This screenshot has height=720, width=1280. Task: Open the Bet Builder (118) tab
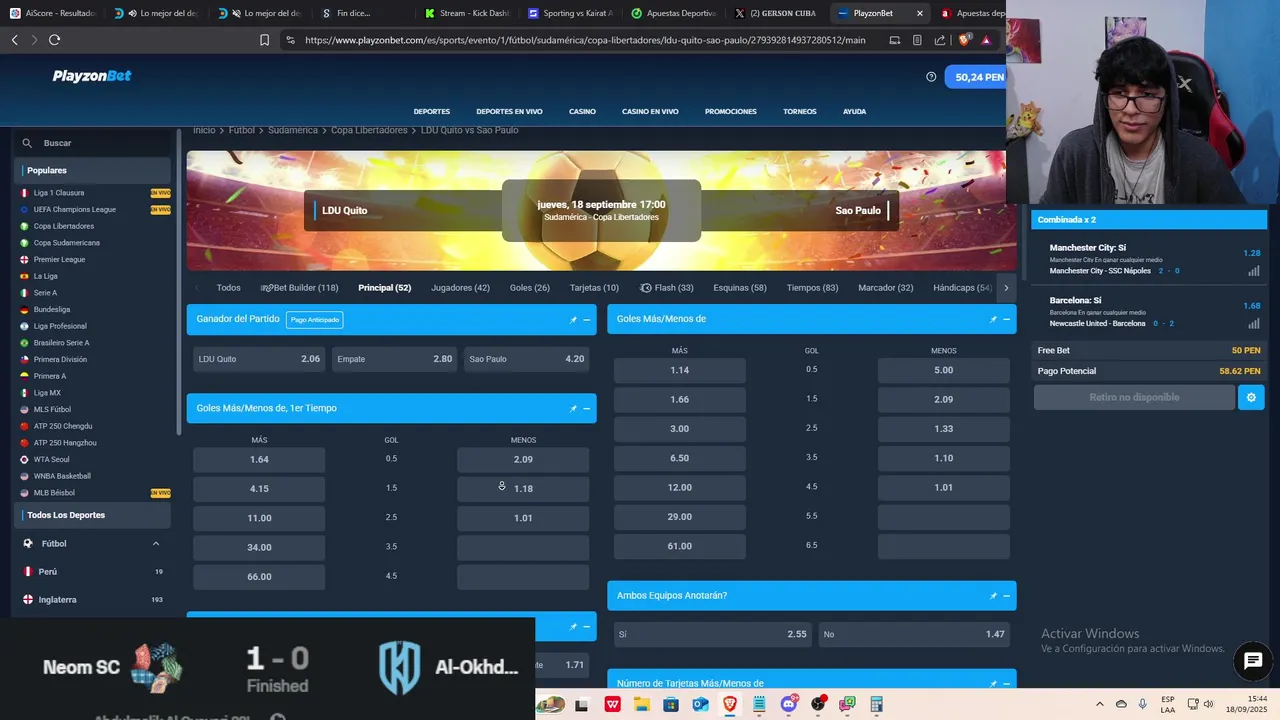[x=300, y=288]
